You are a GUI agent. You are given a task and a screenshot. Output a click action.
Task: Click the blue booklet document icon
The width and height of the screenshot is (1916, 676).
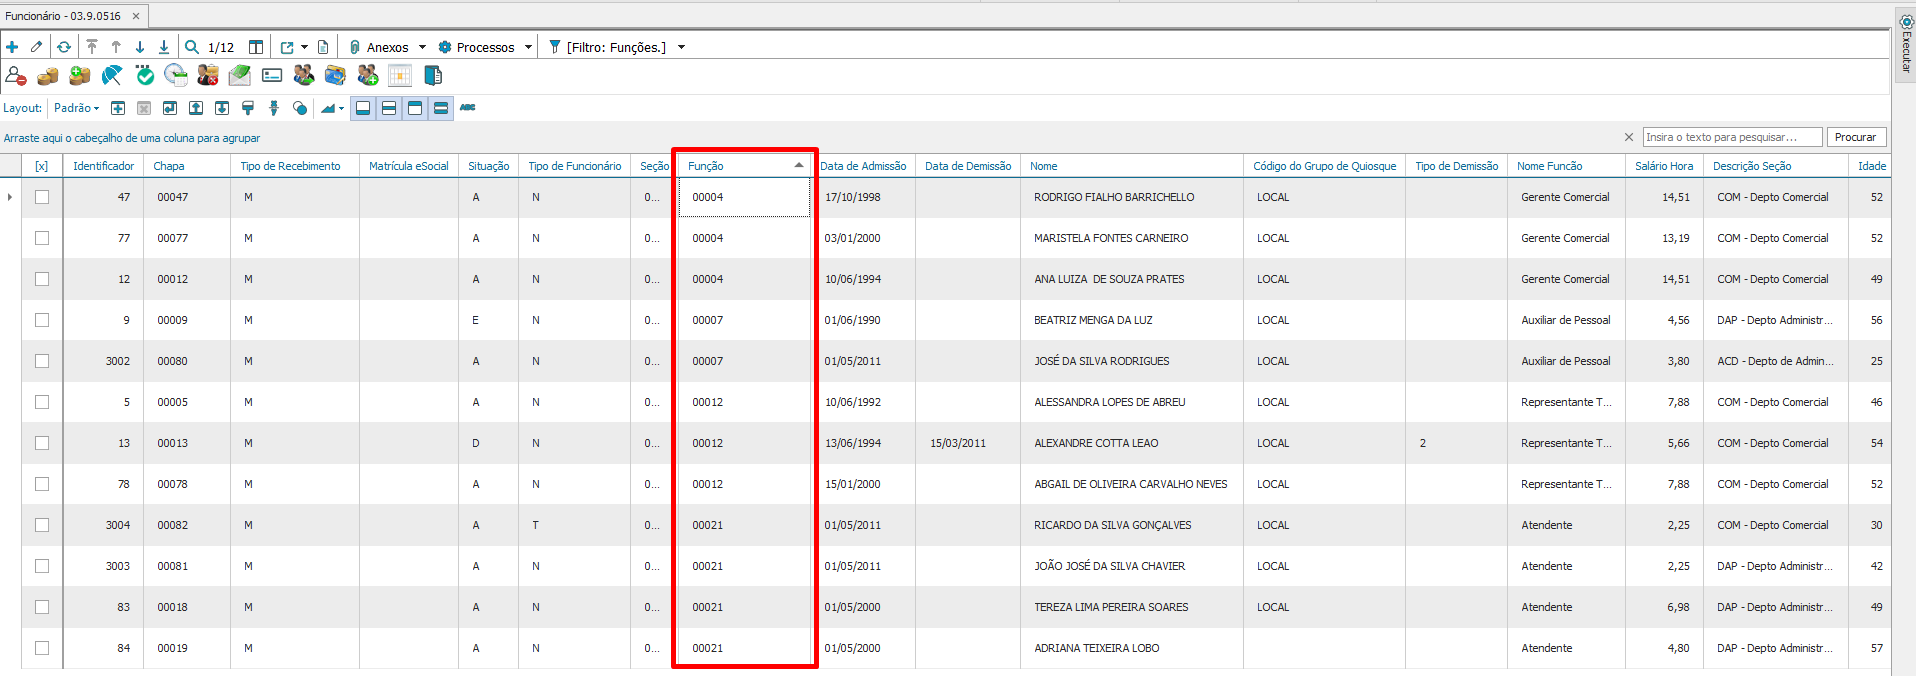[x=433, y=75]
